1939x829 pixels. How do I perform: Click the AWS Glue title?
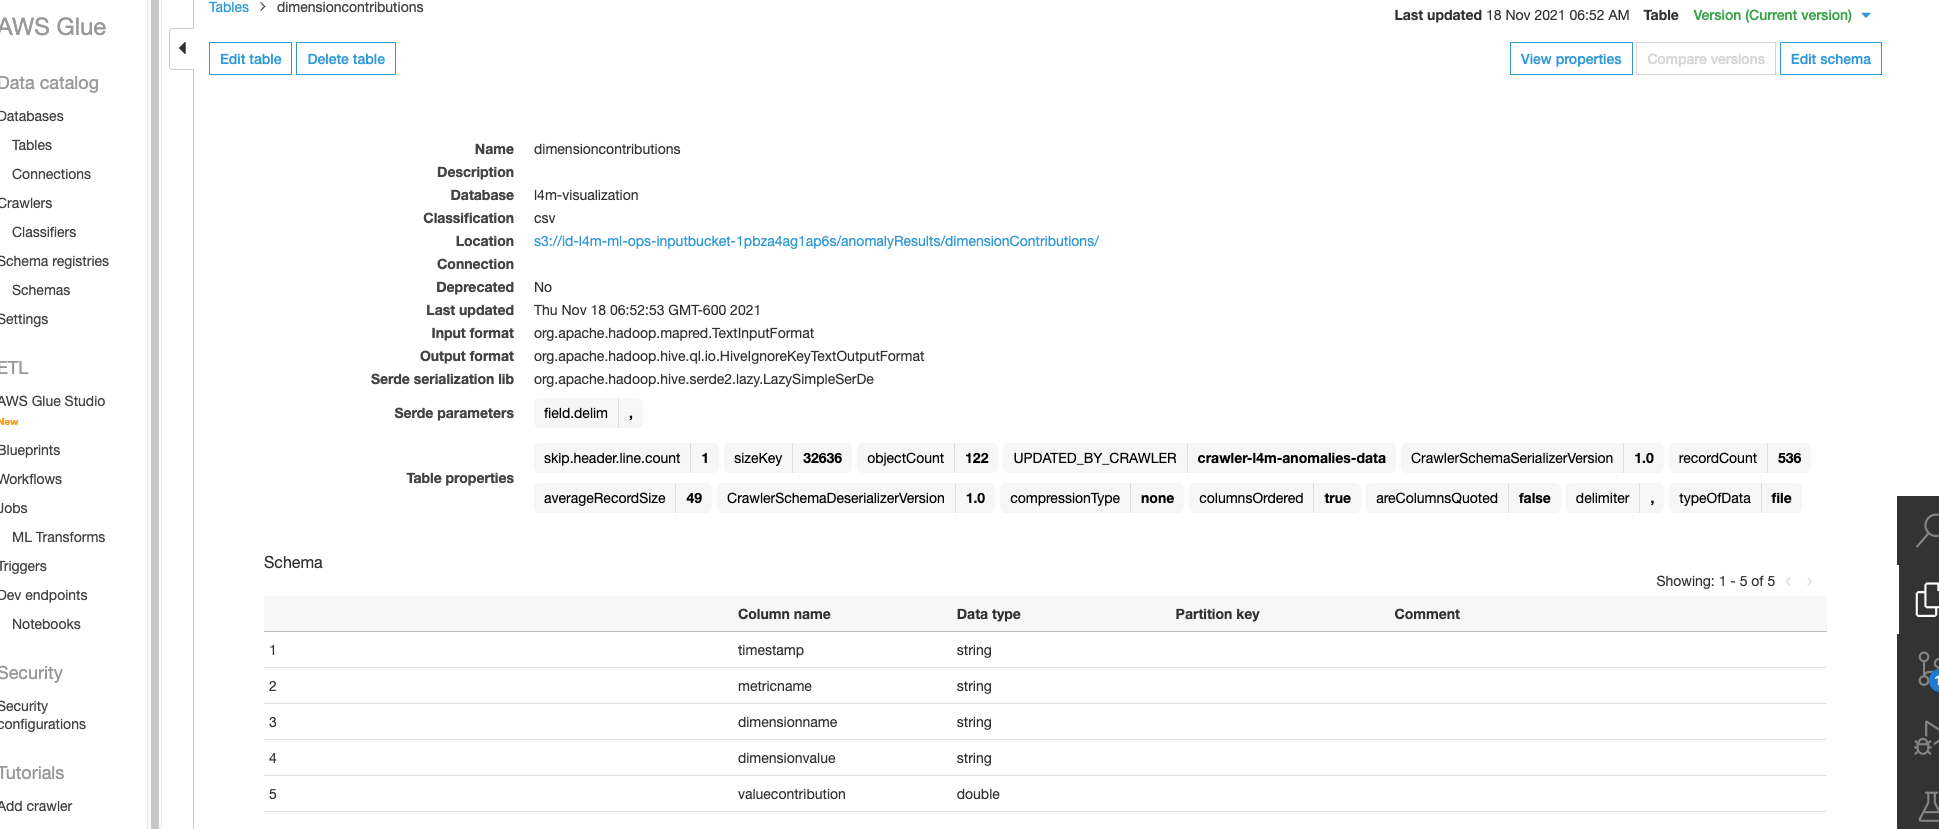pyautogui.click(x=53, y=27)
